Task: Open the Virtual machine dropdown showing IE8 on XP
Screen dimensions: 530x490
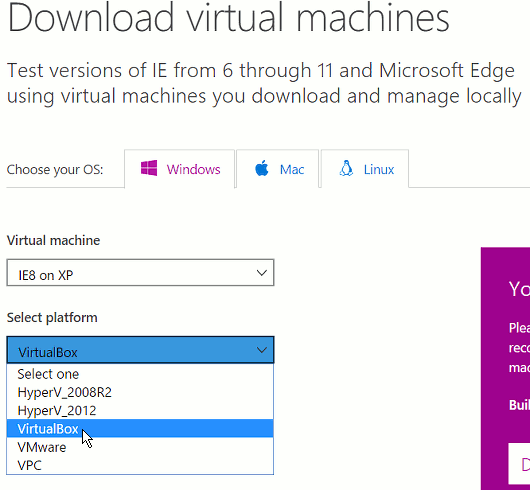Action: point(140,273)
